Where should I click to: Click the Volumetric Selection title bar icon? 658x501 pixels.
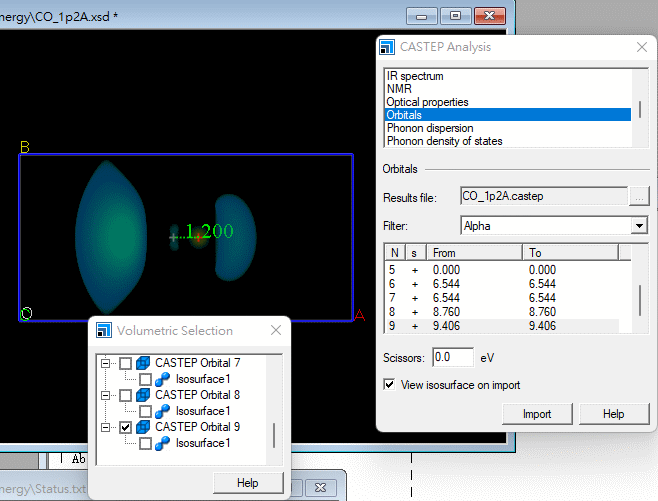[x=103, y=330]
